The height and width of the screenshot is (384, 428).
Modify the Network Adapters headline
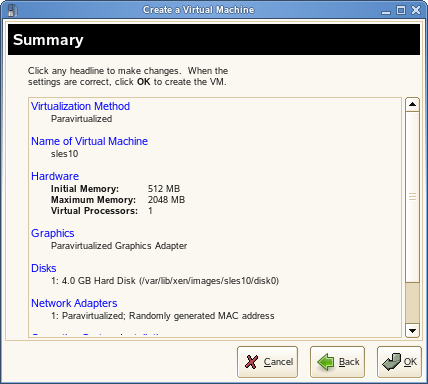74,303
